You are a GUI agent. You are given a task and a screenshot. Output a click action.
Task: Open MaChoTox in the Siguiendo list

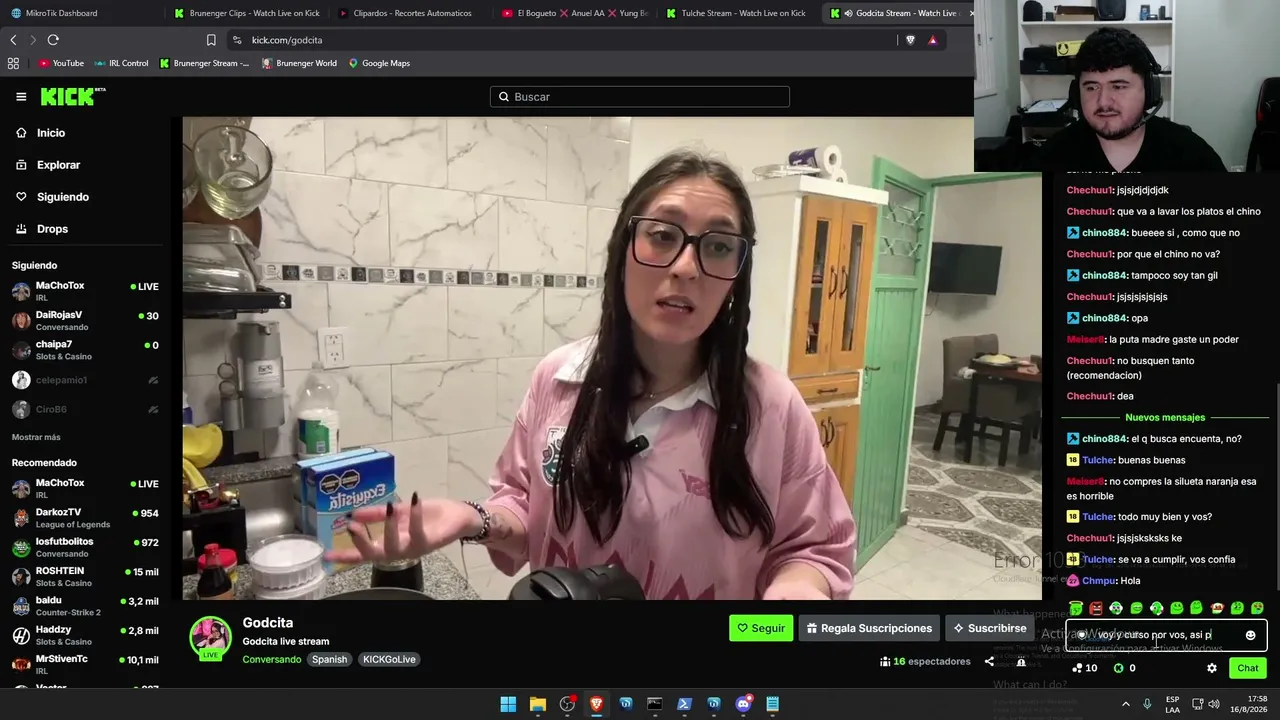(85, 291)
